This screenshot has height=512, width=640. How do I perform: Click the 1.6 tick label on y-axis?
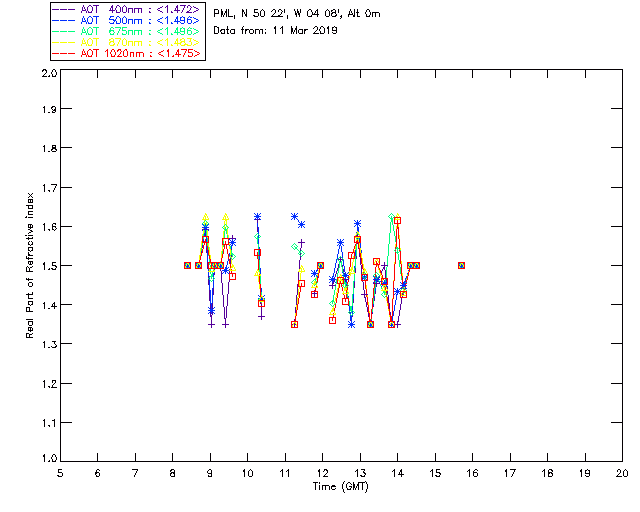(x=49, y=227)
